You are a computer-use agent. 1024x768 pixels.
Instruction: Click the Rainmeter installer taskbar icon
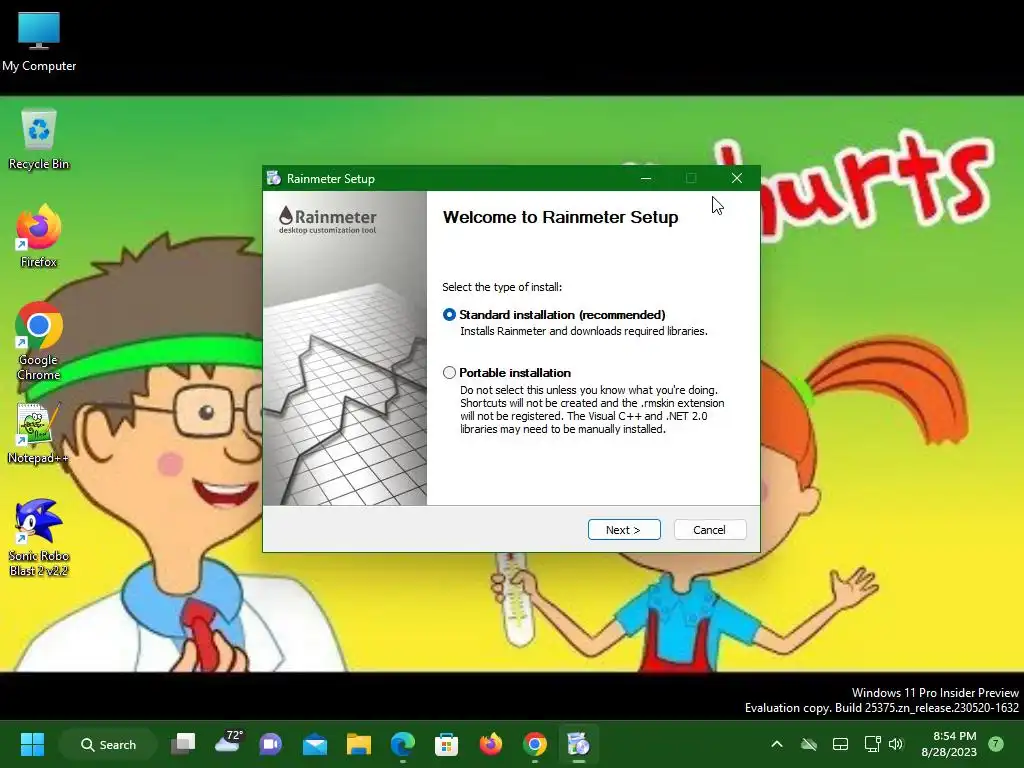coord(579,744)
